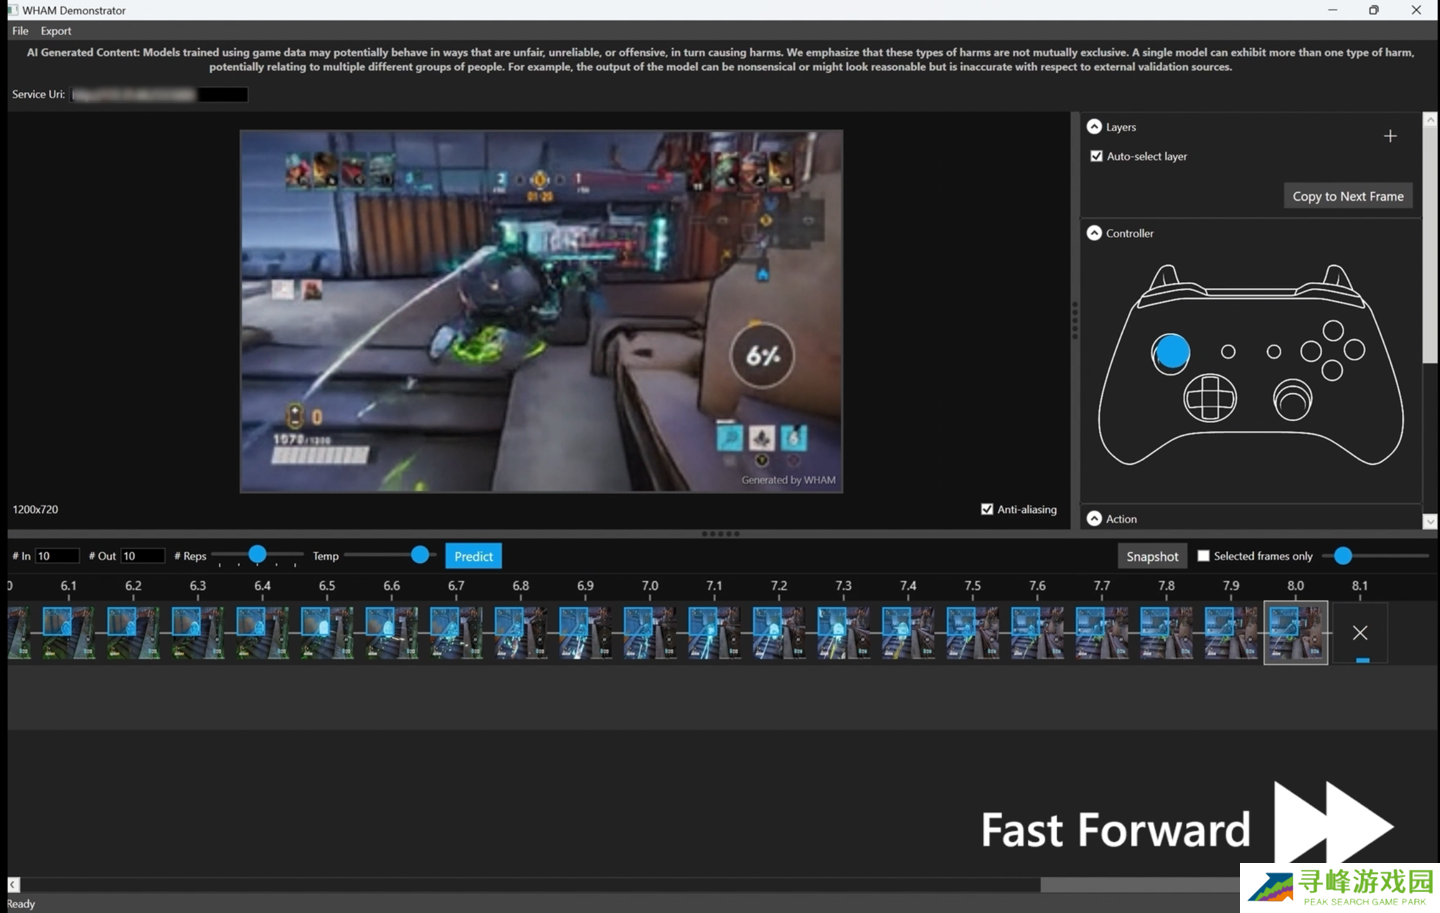Open the File menu
Screen dimensions: 1440x913
20,31
